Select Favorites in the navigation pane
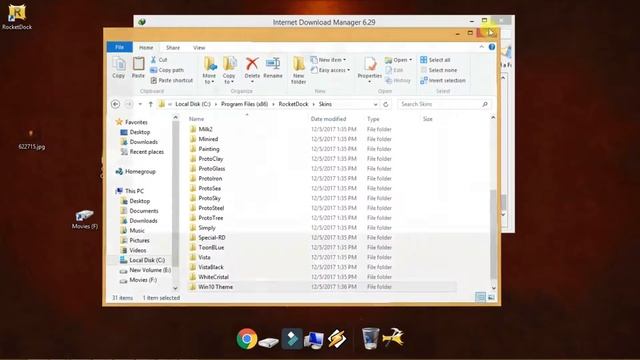The image size is (640, 360). (x=132, y=122)
